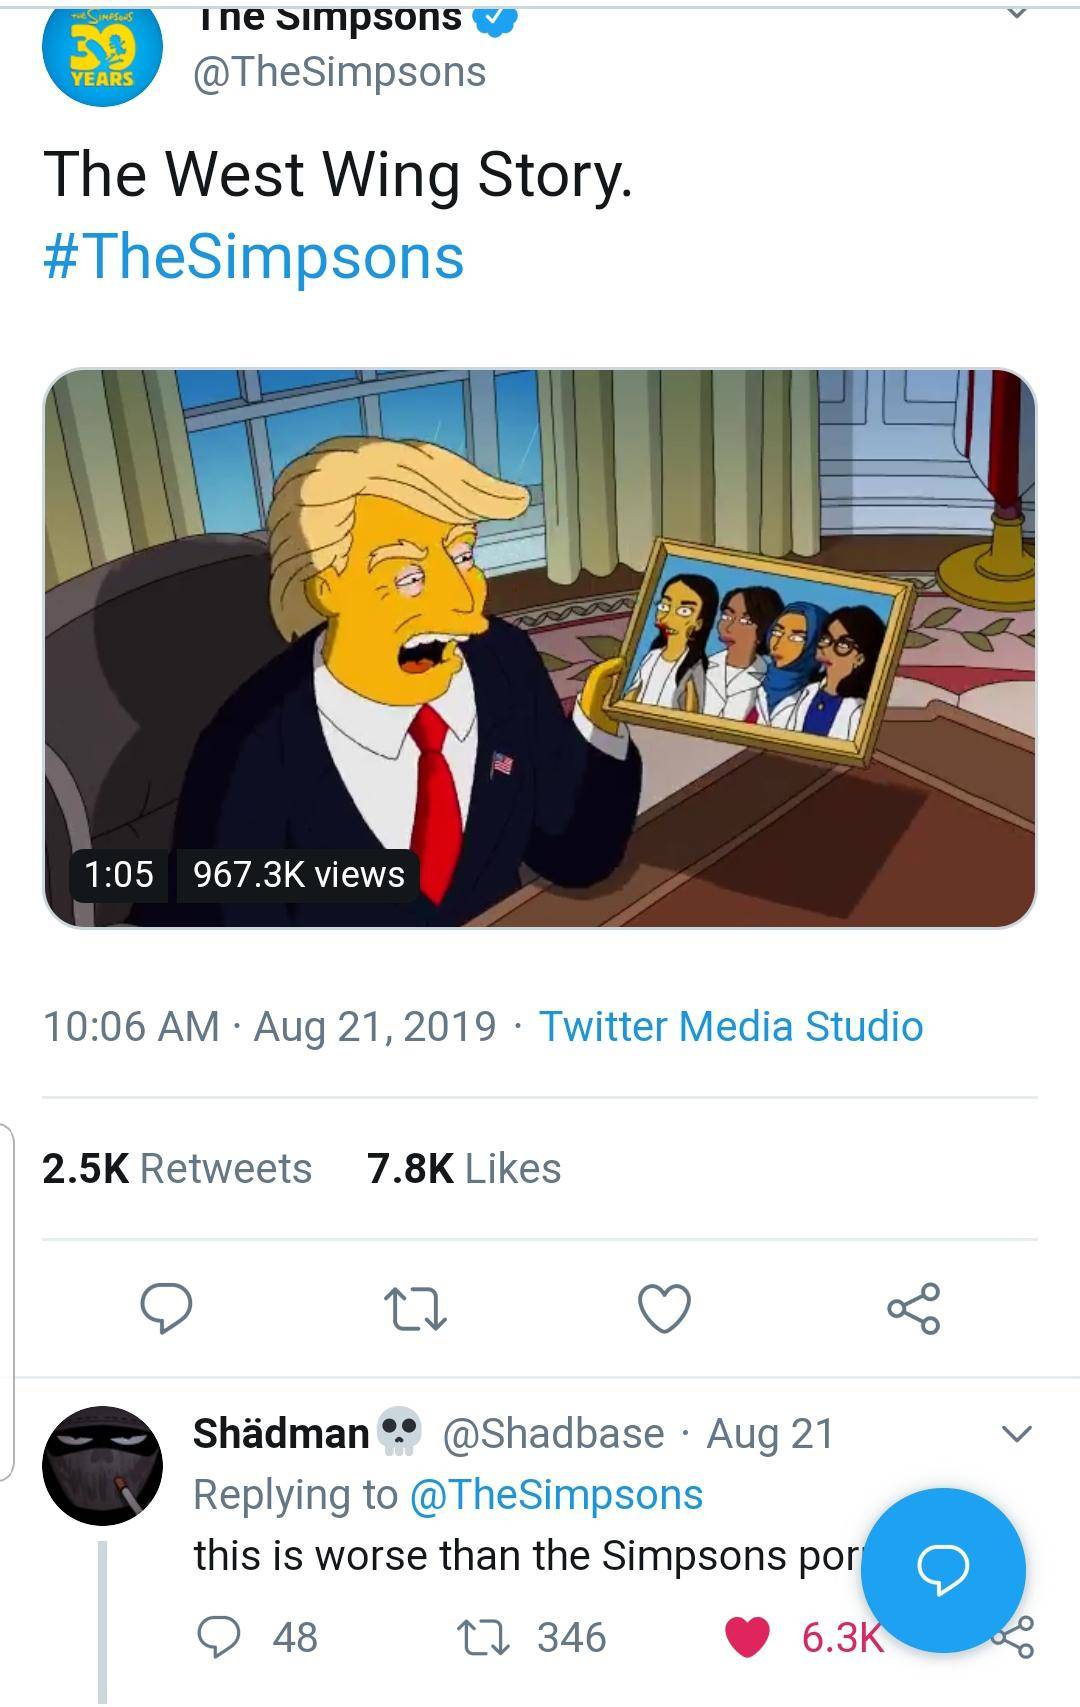This screenshot has height=1707, width=1080.
Task: Open the @TheSimpsons handle in header
Action: tap(339, 72)
